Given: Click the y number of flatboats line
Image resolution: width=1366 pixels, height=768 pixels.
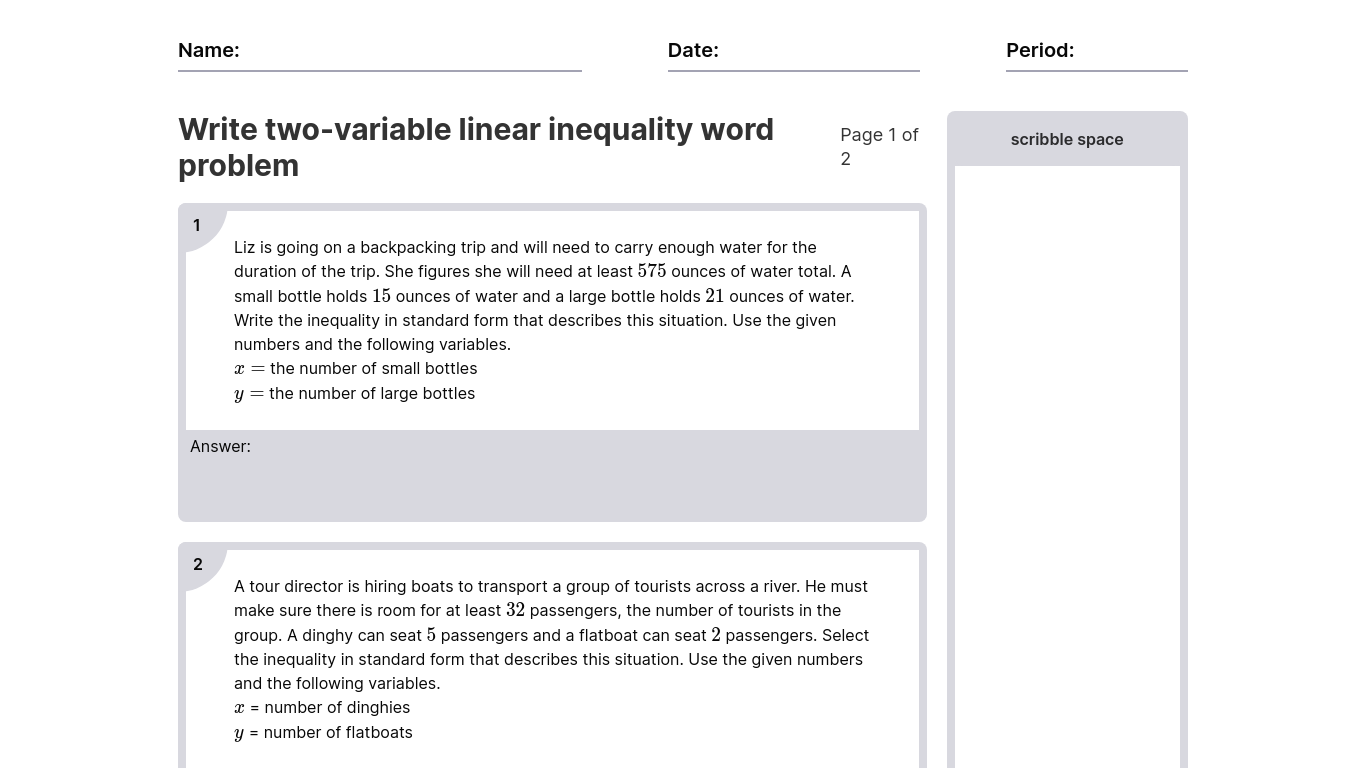Looking at the screenshot, I should pyautogui.click(x=323, y=733).
